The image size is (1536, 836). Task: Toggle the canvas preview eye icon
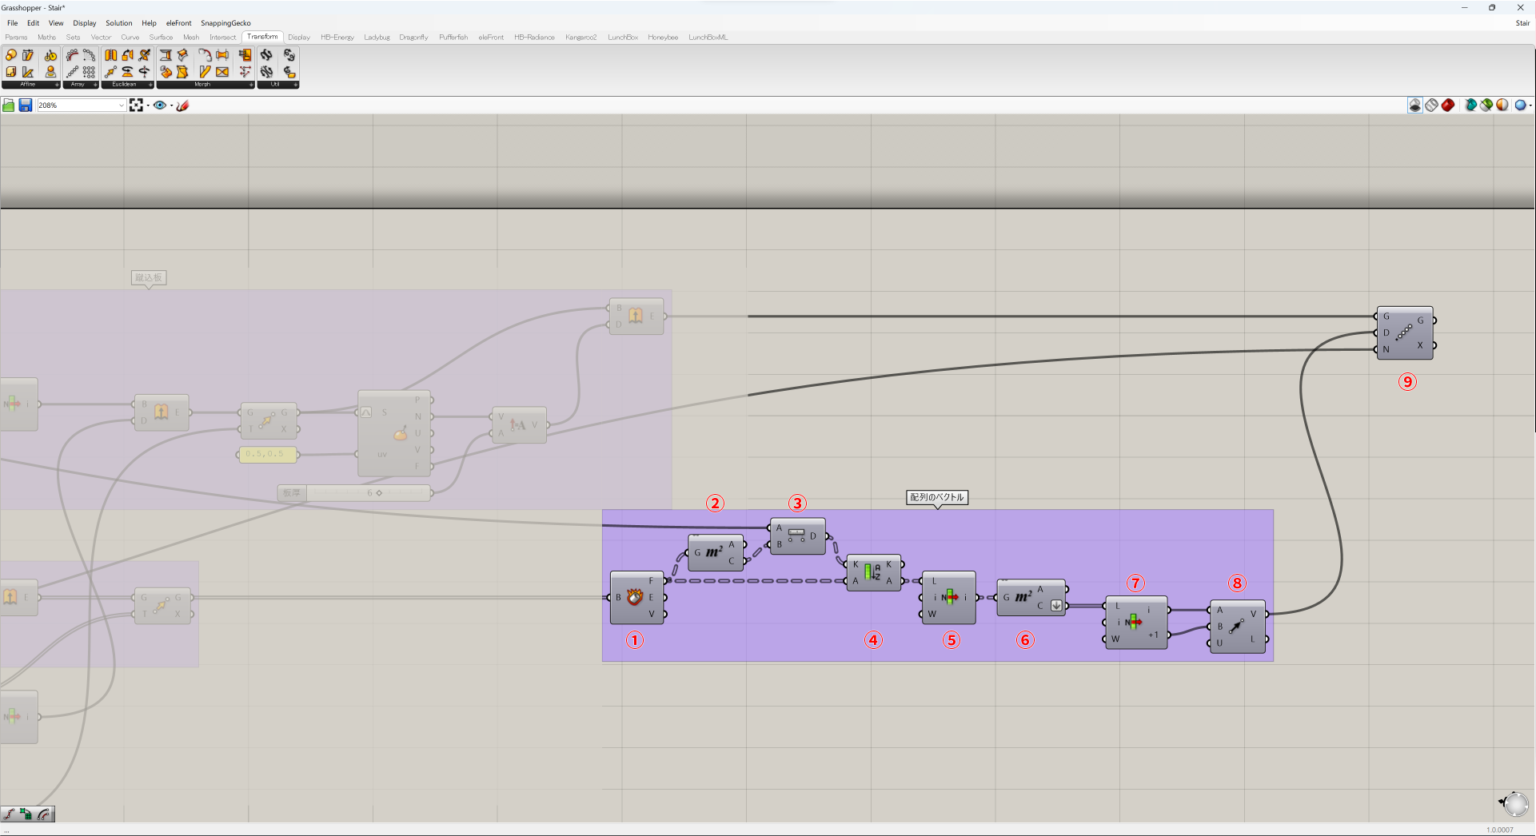click(159, 105)
